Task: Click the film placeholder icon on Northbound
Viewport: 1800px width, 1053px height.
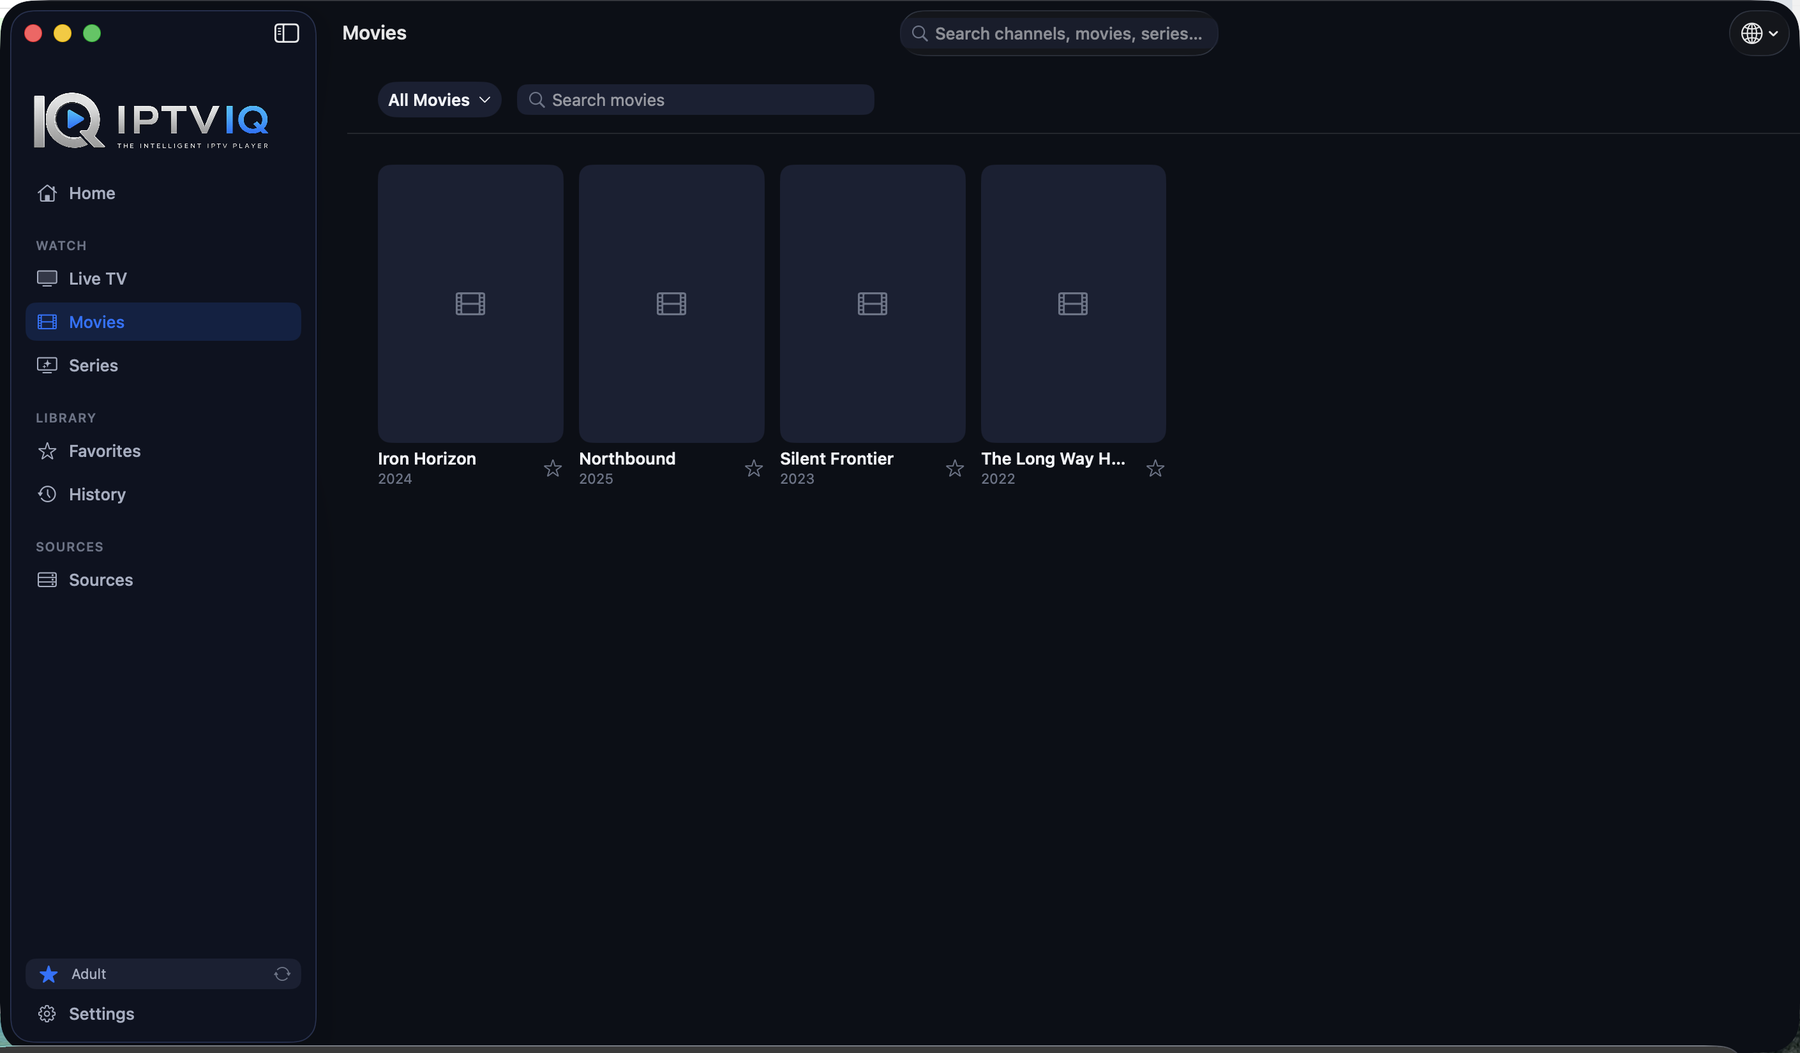Action: click(671, 303)
